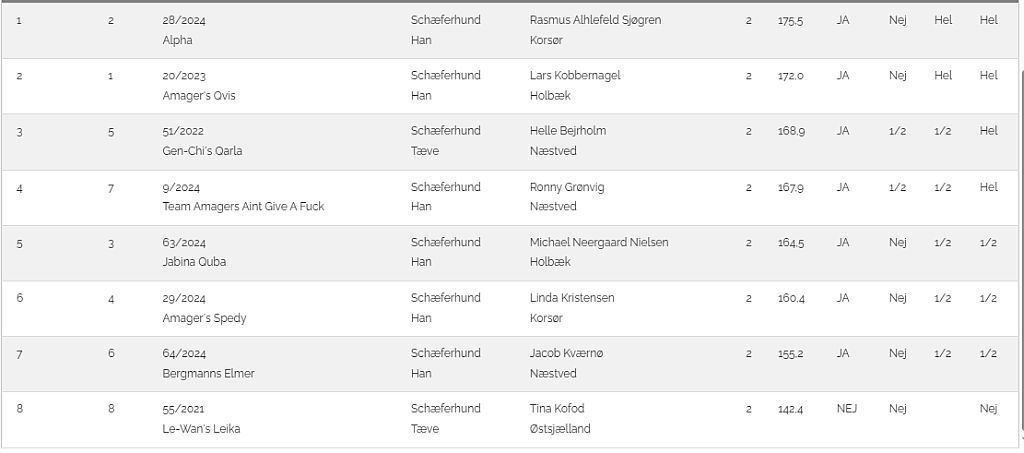Select Jabina Quba dog name
The height and width of the screenshot is (453, 1024).
tap(194, 262)
